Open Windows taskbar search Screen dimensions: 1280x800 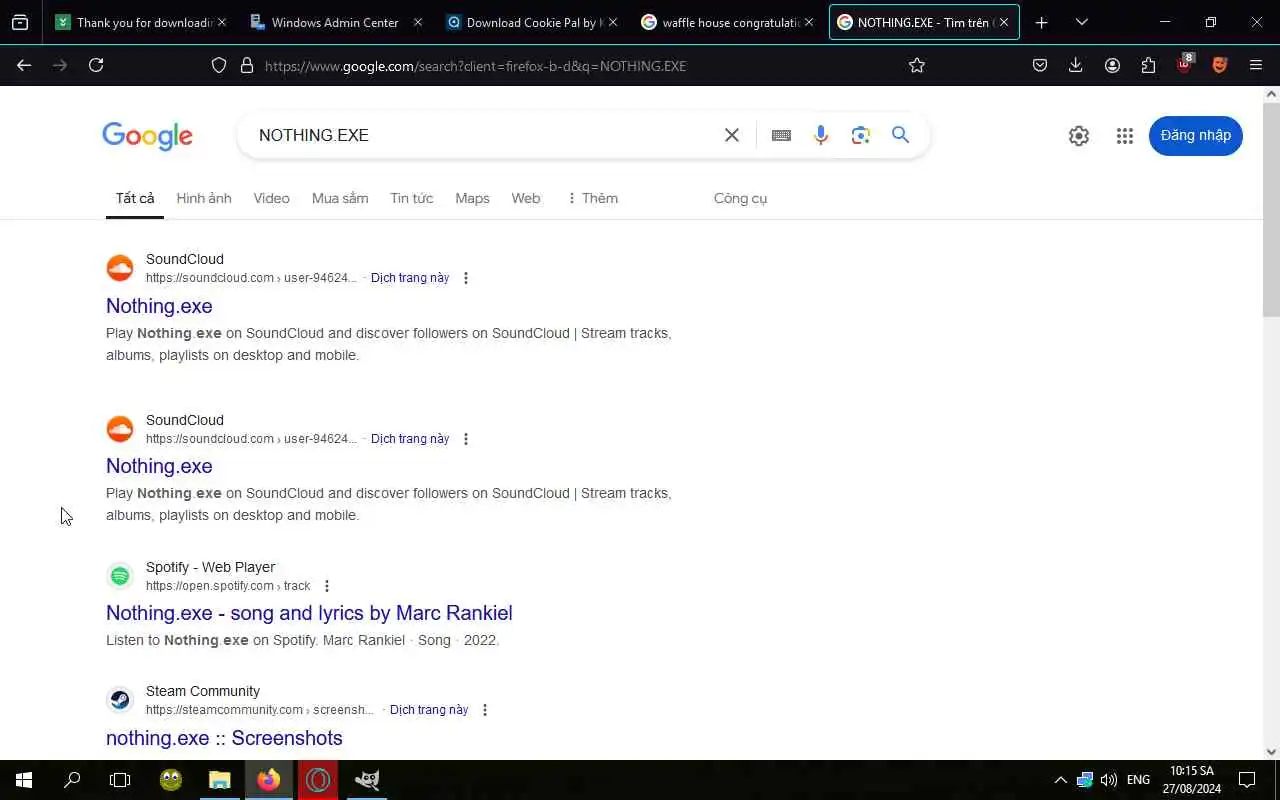coord(72,780)
